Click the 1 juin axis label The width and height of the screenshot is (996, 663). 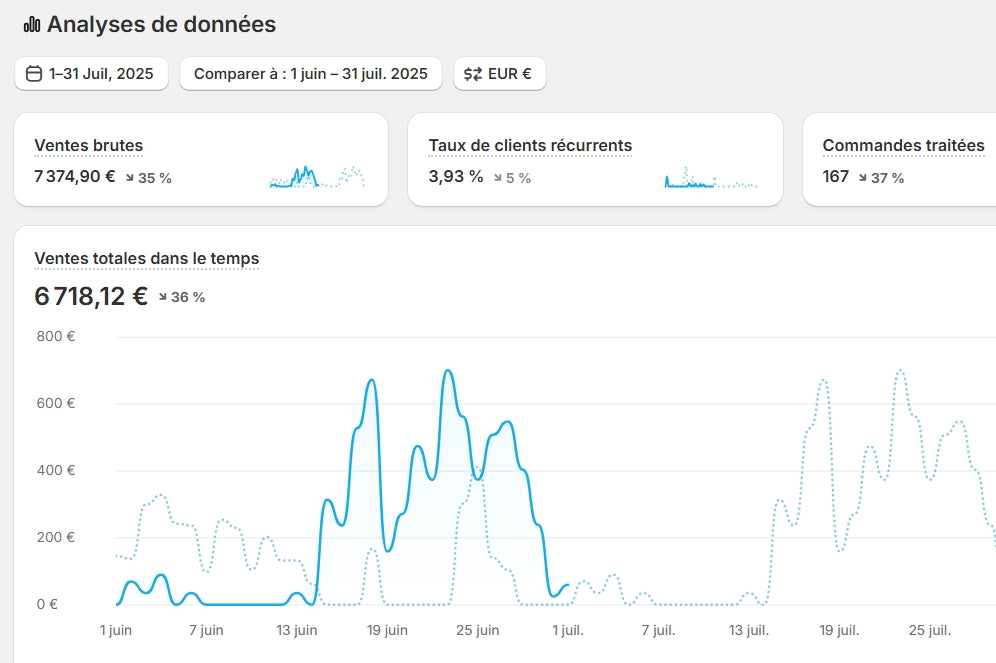[116, 631]
